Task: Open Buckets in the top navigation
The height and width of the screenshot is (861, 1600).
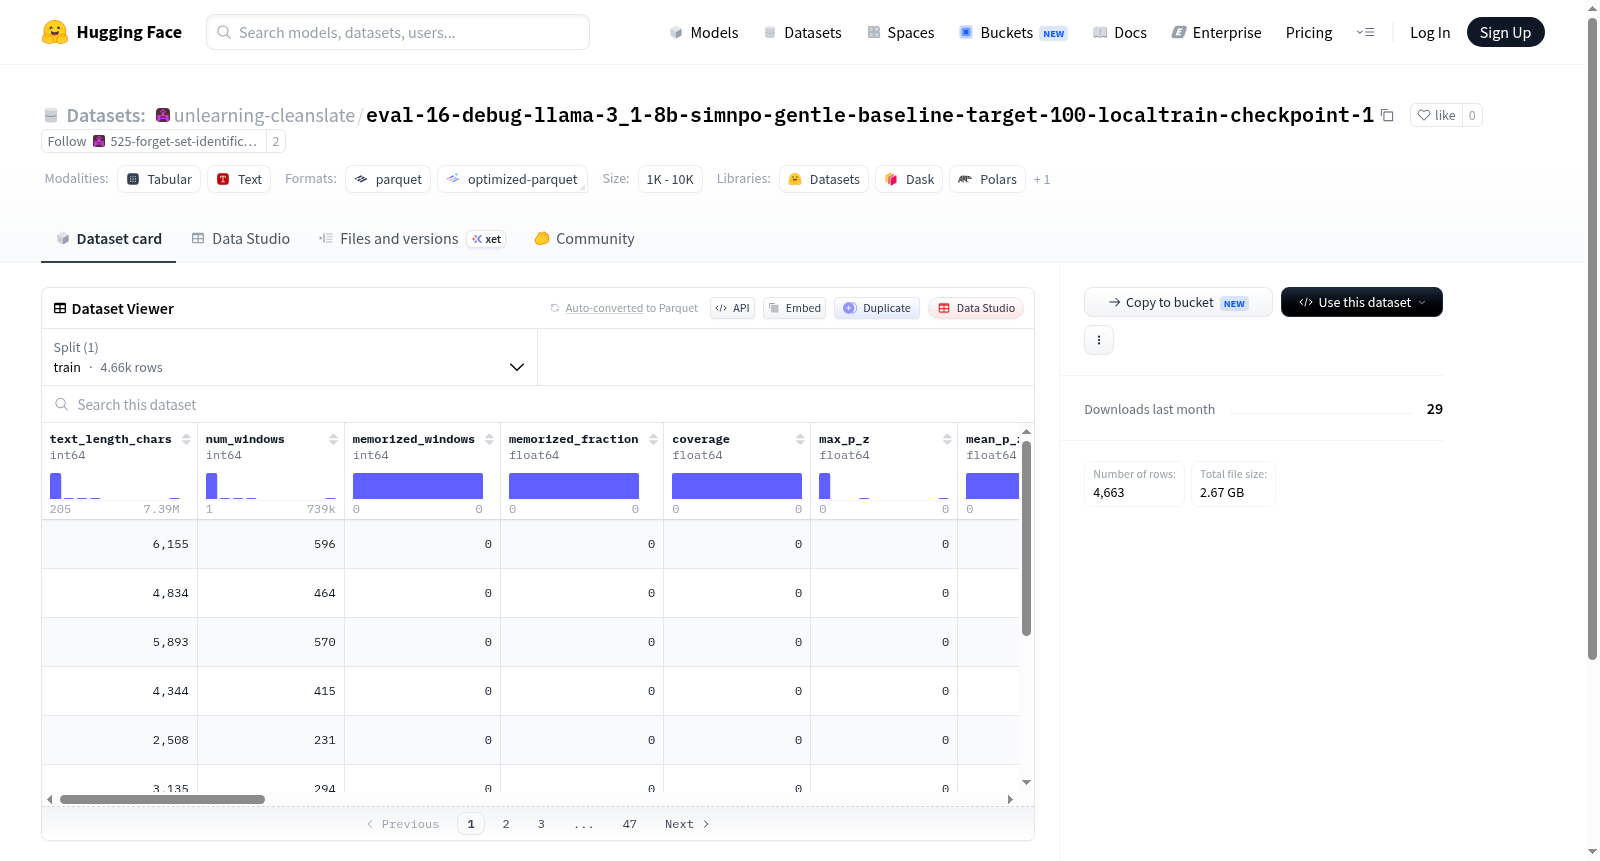Action: pyautogui.click(x=1013, y=33)
